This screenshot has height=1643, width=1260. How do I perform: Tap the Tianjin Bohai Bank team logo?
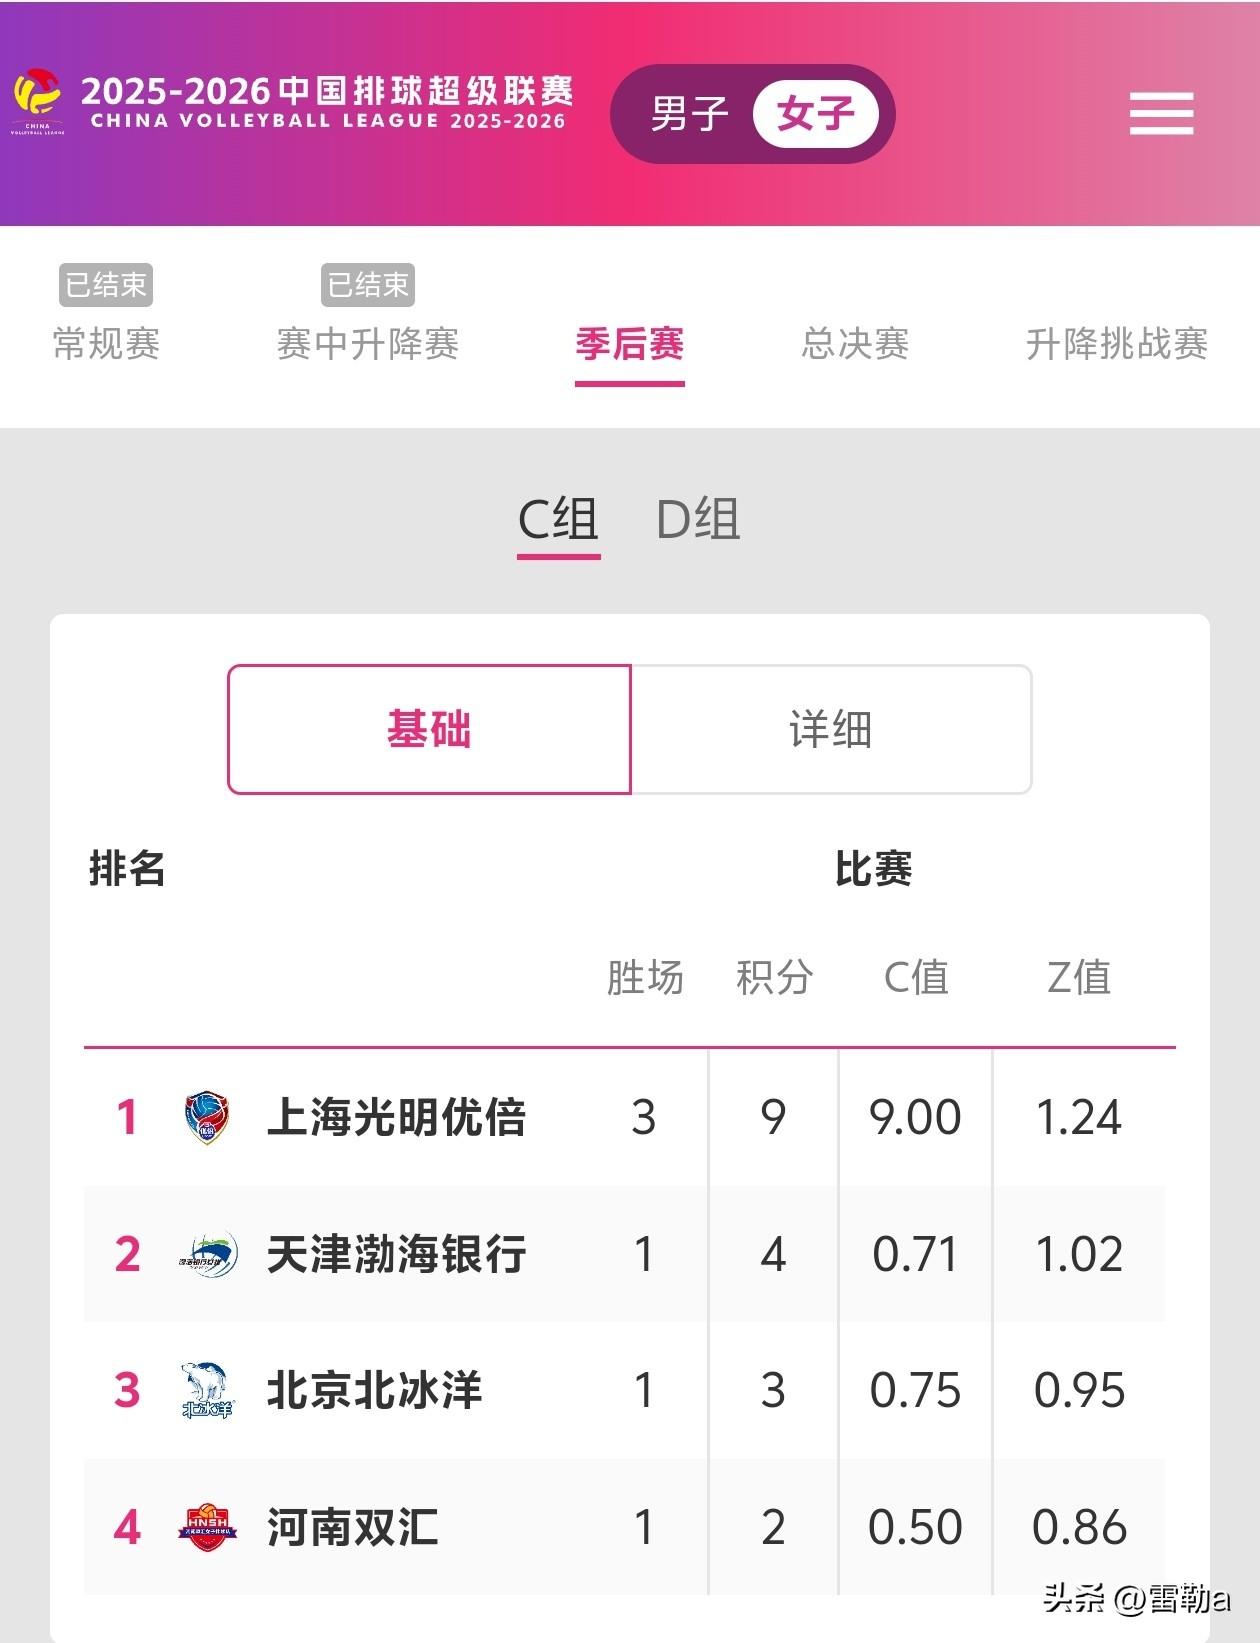[x=208, y=1254]
